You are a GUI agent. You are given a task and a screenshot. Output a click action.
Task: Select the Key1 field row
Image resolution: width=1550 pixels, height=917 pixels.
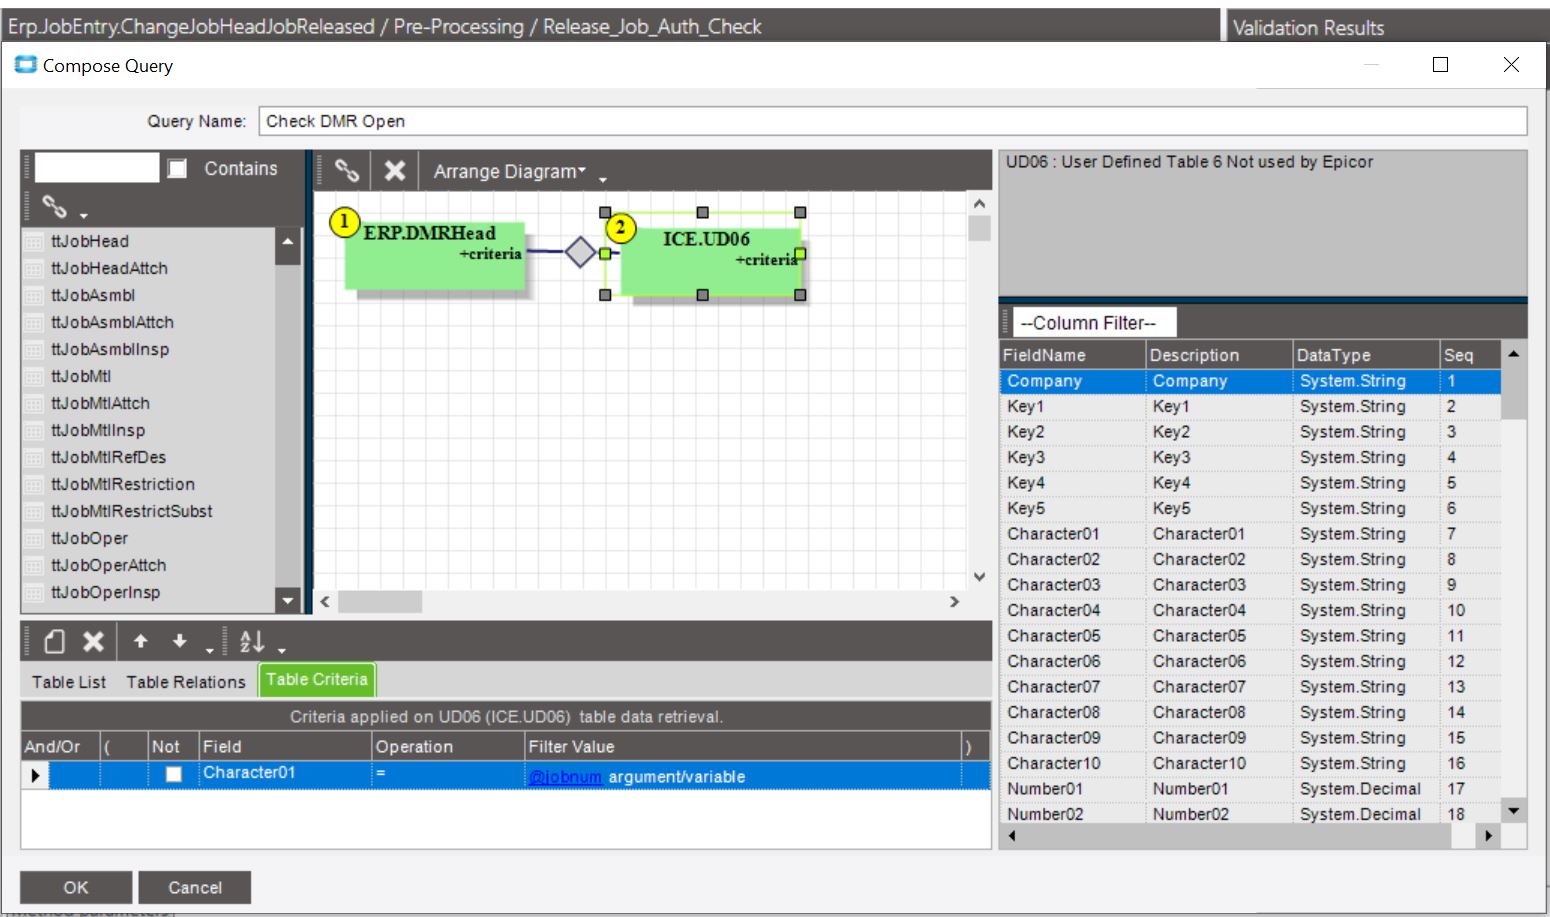1250,406
